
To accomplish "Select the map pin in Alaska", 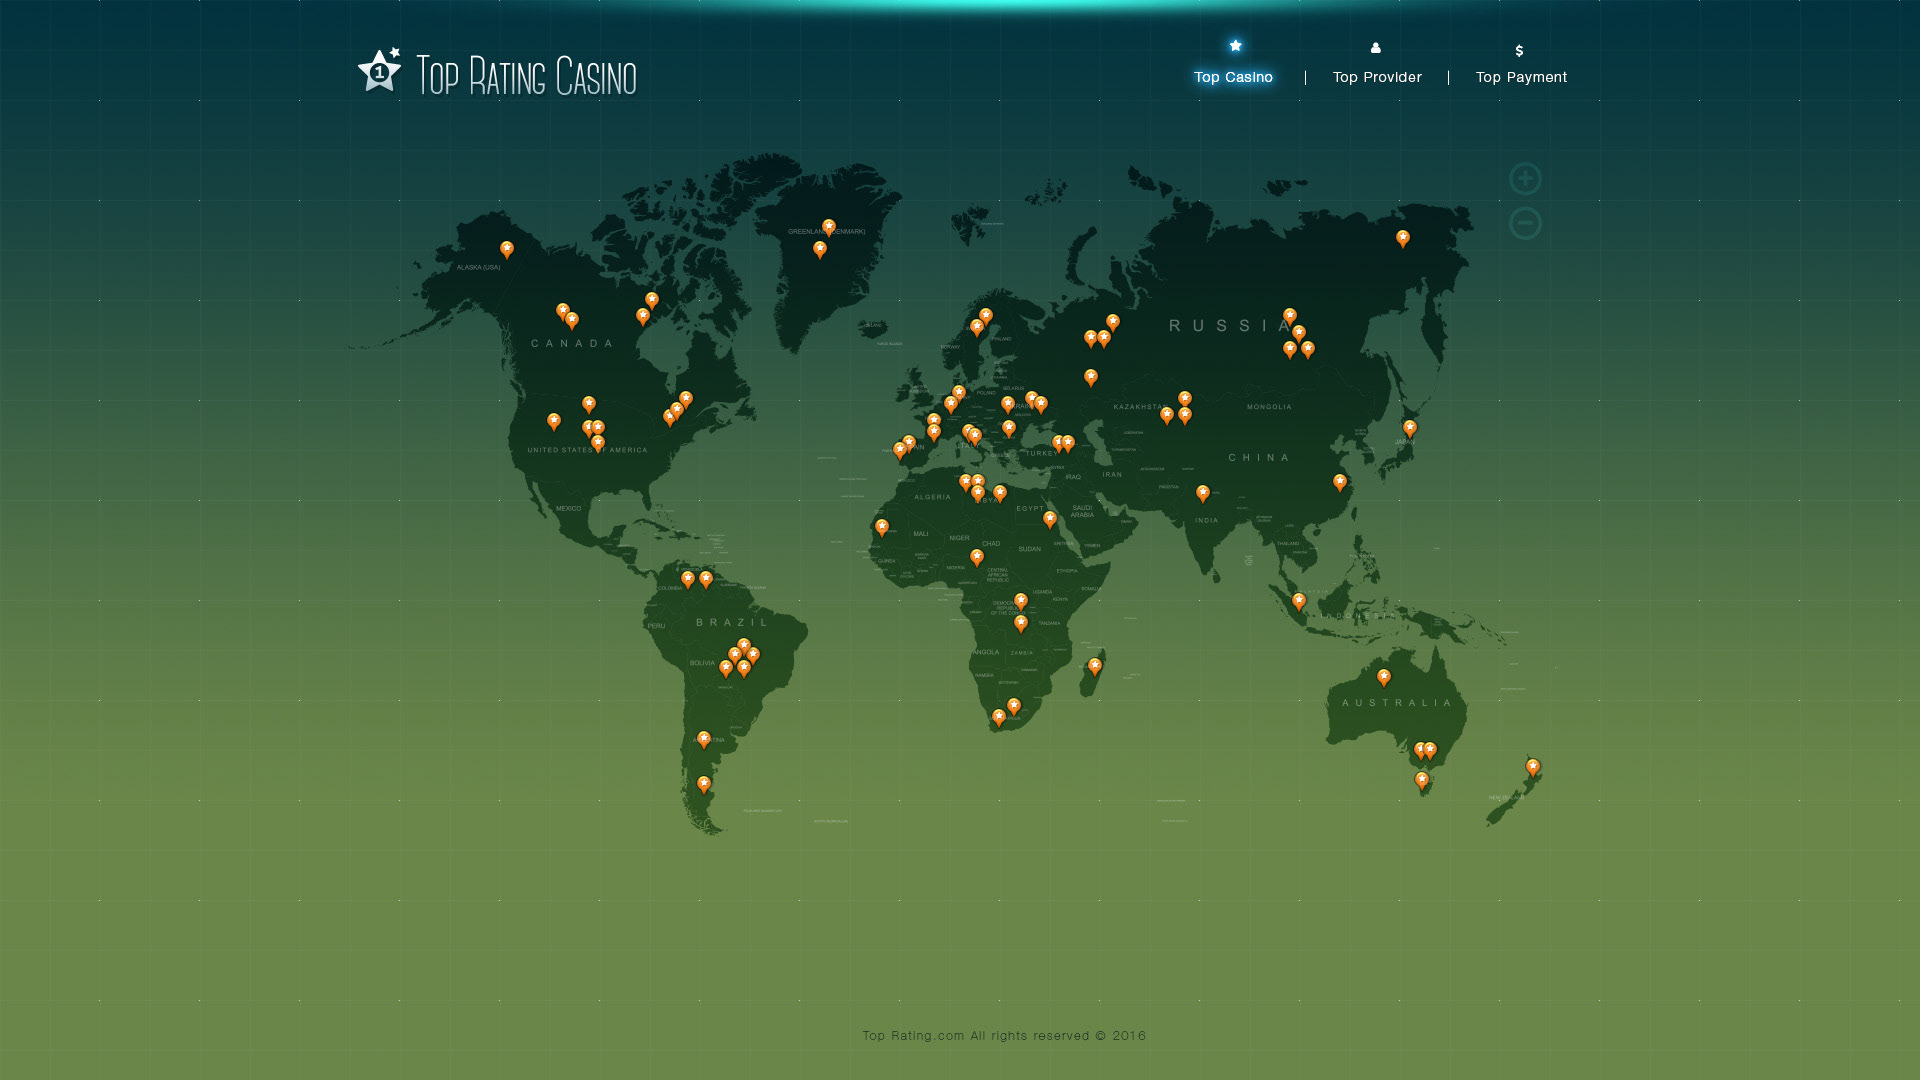I will 507,249.
